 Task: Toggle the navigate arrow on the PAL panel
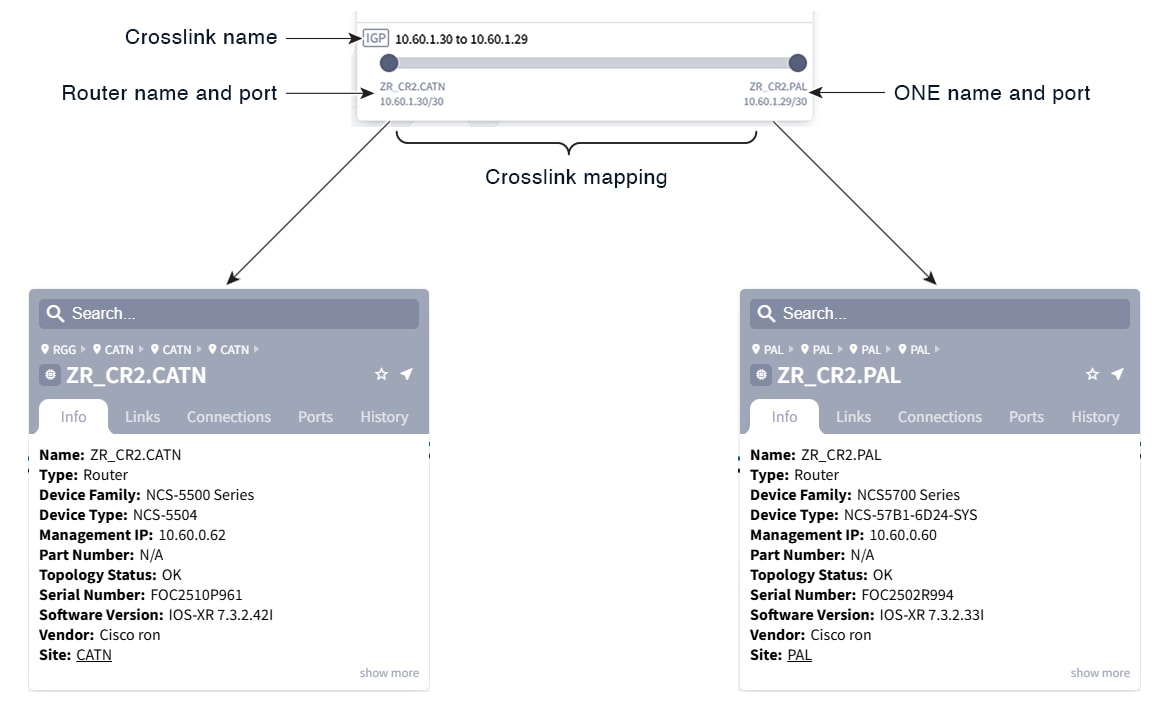1117,374
